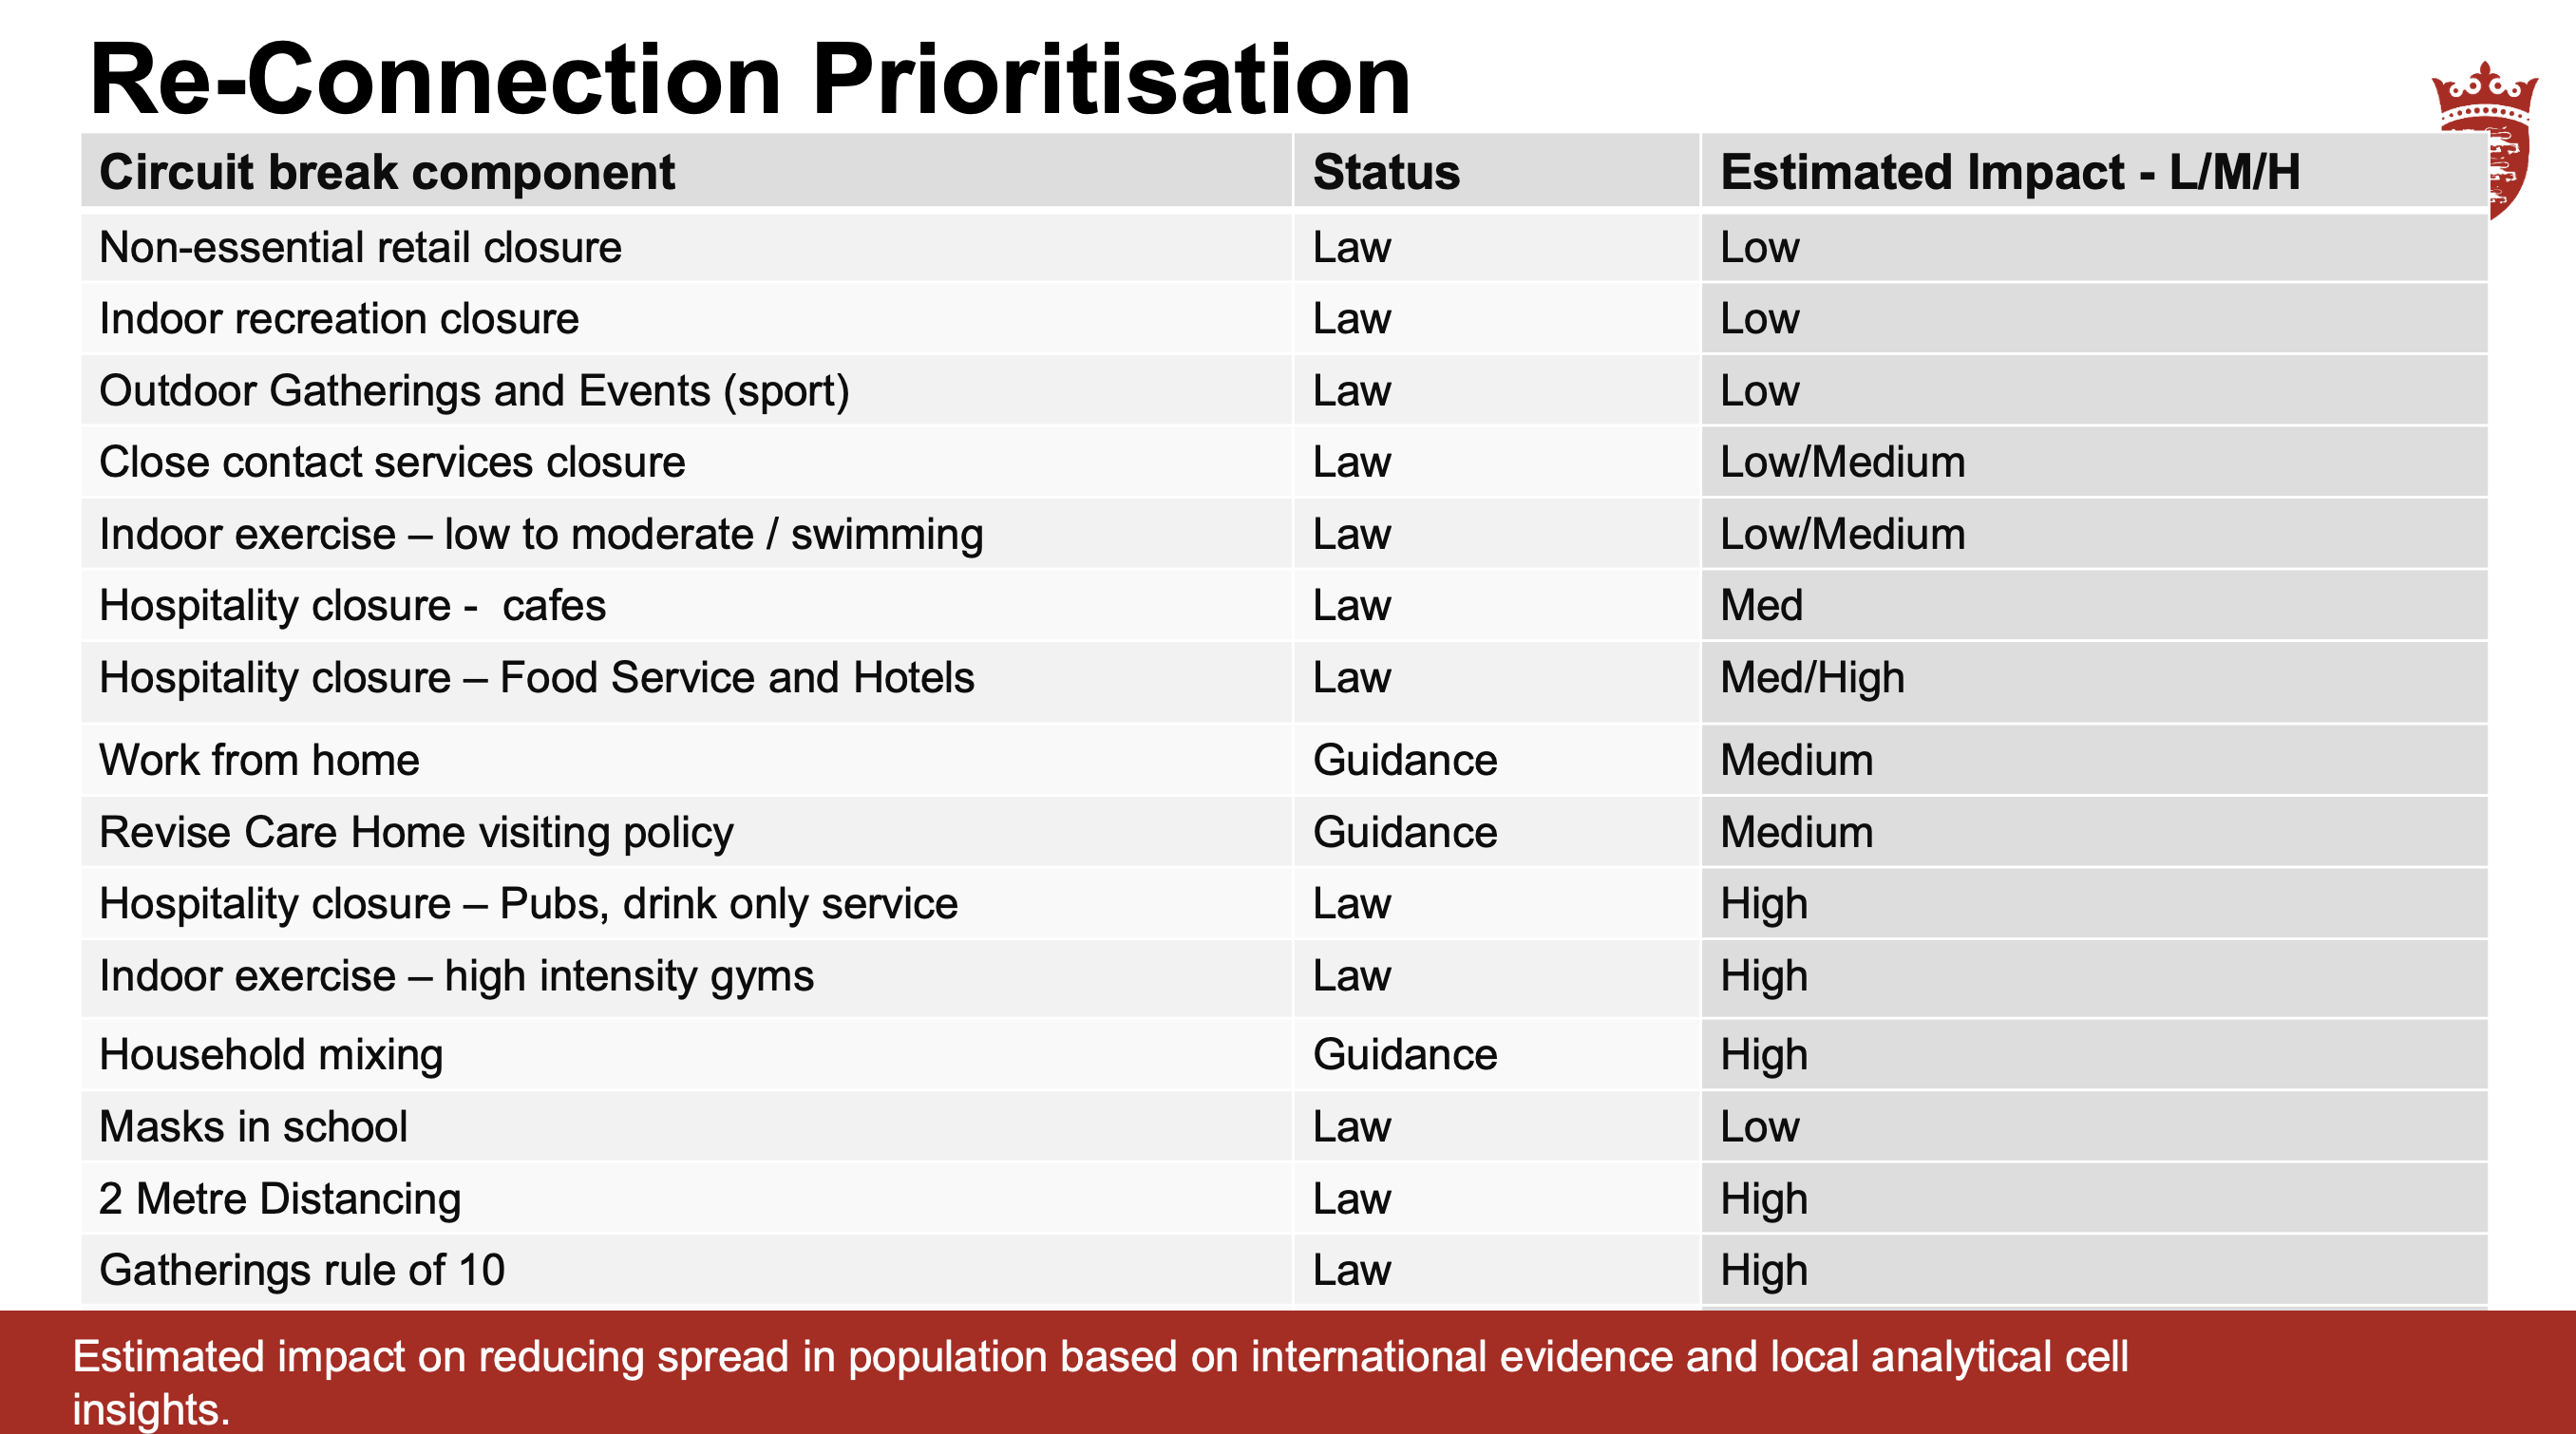
Task: Click the Hospitality closure cafes cell
Action: point(686,605)
